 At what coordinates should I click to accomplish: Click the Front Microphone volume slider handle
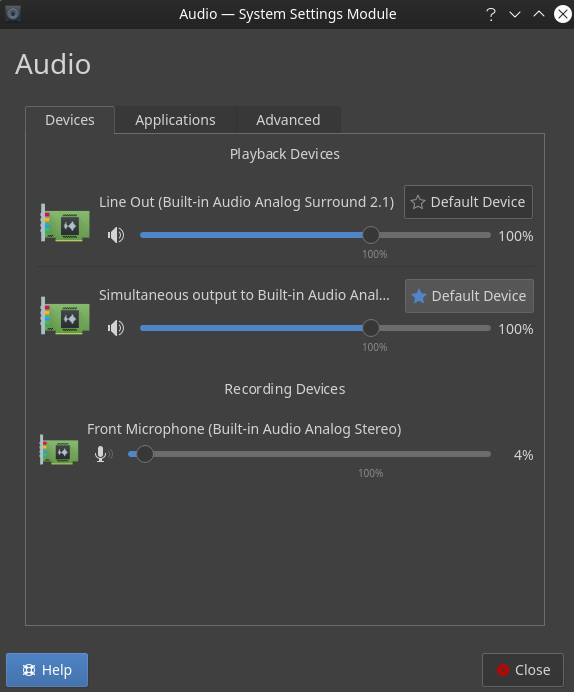[x=144, y=454]
